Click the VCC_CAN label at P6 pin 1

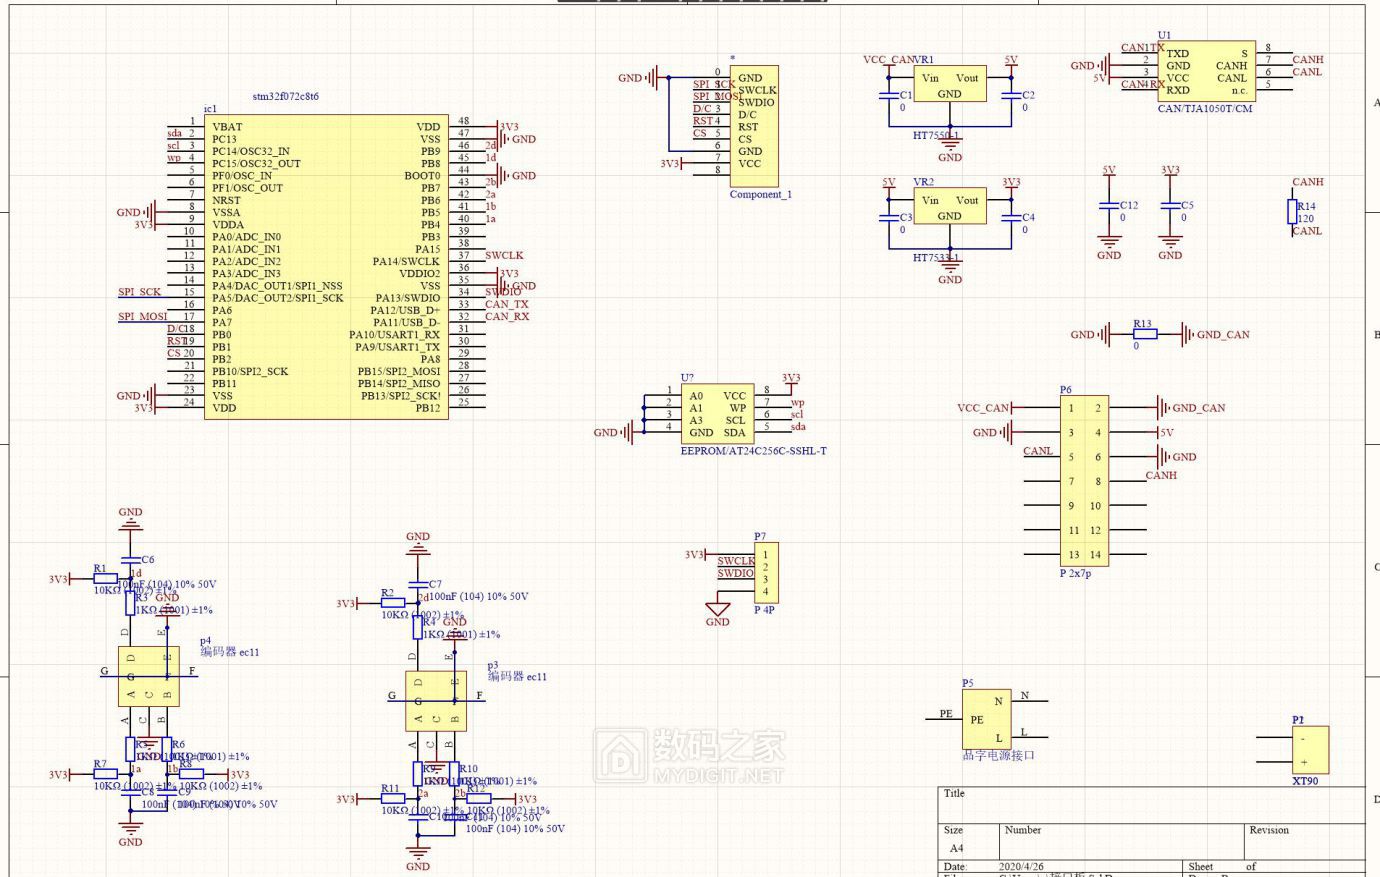click(983, 408)
